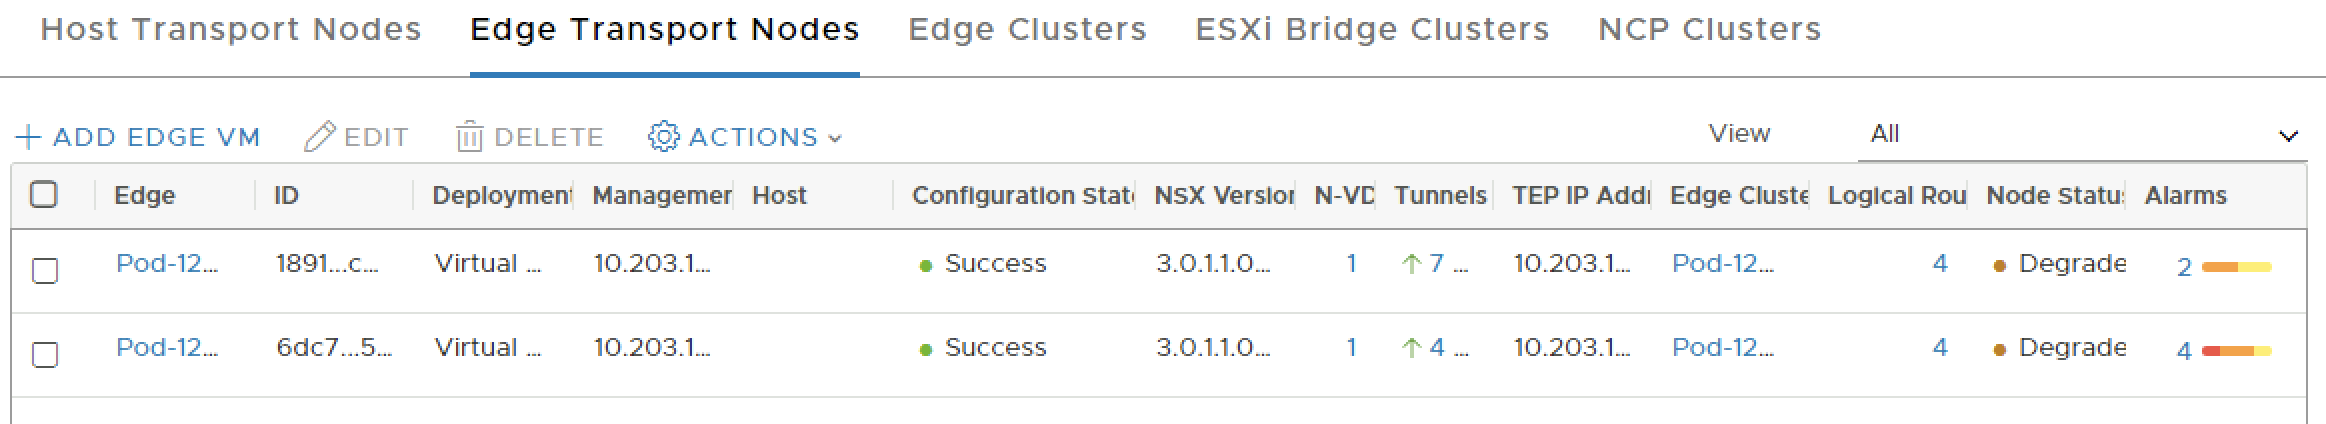Click the Degraded status dot in first row

click(1999, 266)
